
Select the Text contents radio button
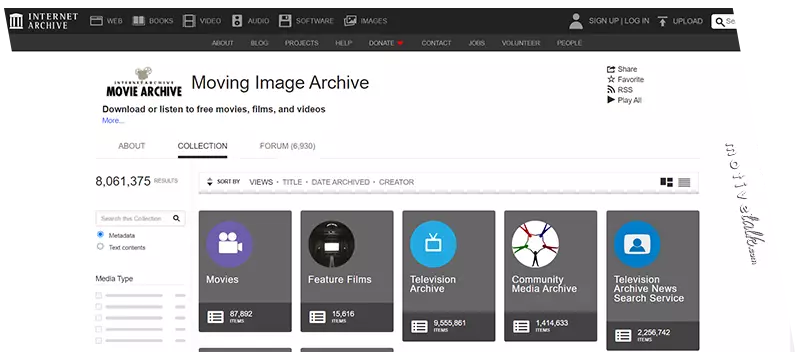[x=100, y=247]
